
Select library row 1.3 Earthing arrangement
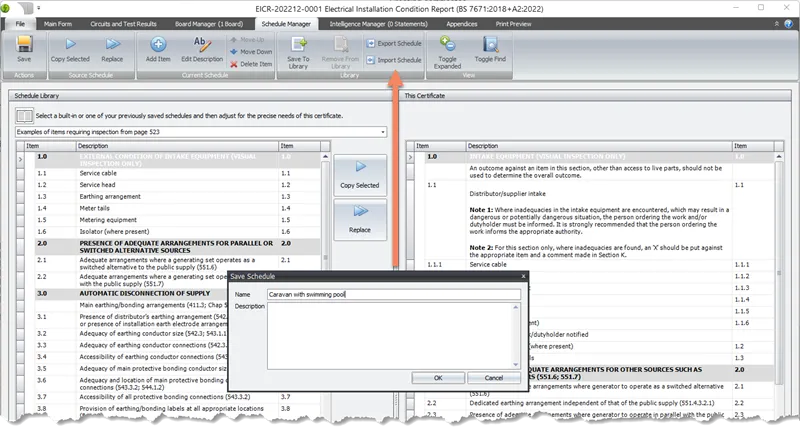[x=173, y=197]
